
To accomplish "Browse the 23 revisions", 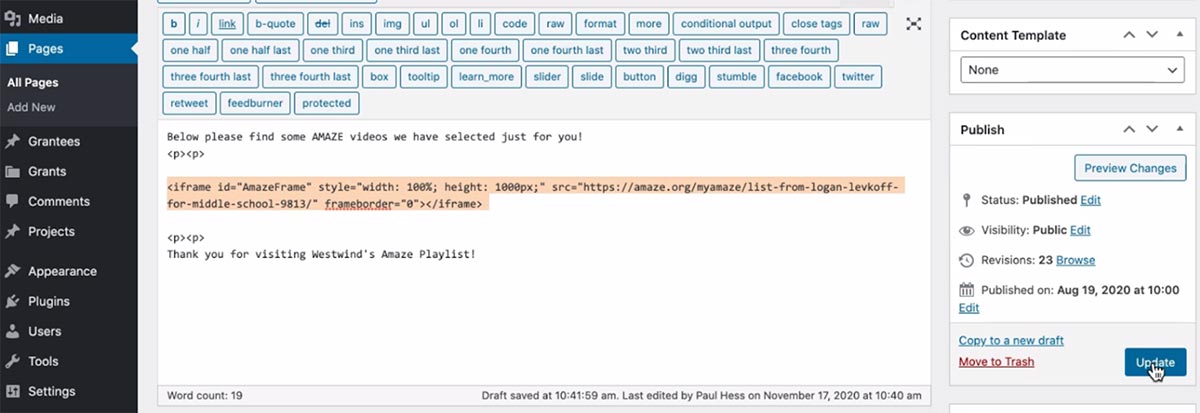I will click(x=1075, y=260).
